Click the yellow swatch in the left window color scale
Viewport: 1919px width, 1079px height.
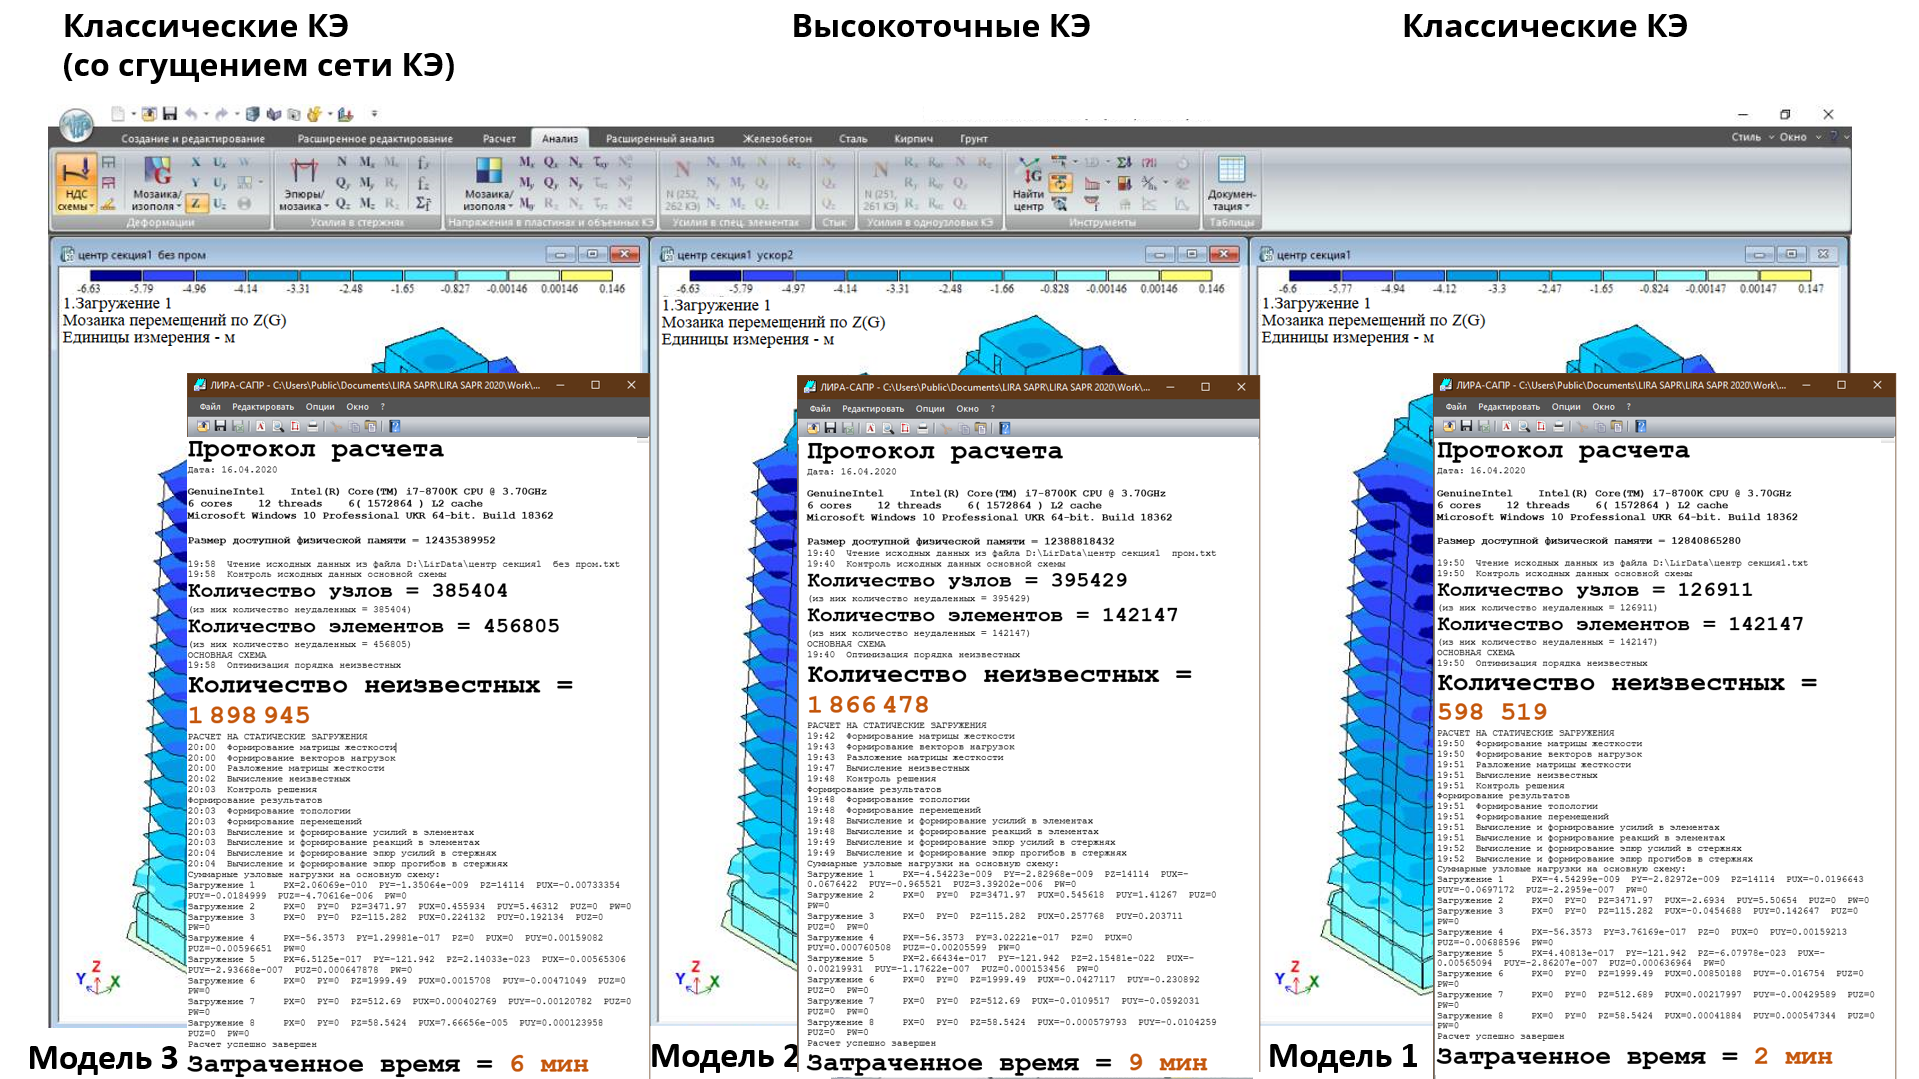click(586, 276)
